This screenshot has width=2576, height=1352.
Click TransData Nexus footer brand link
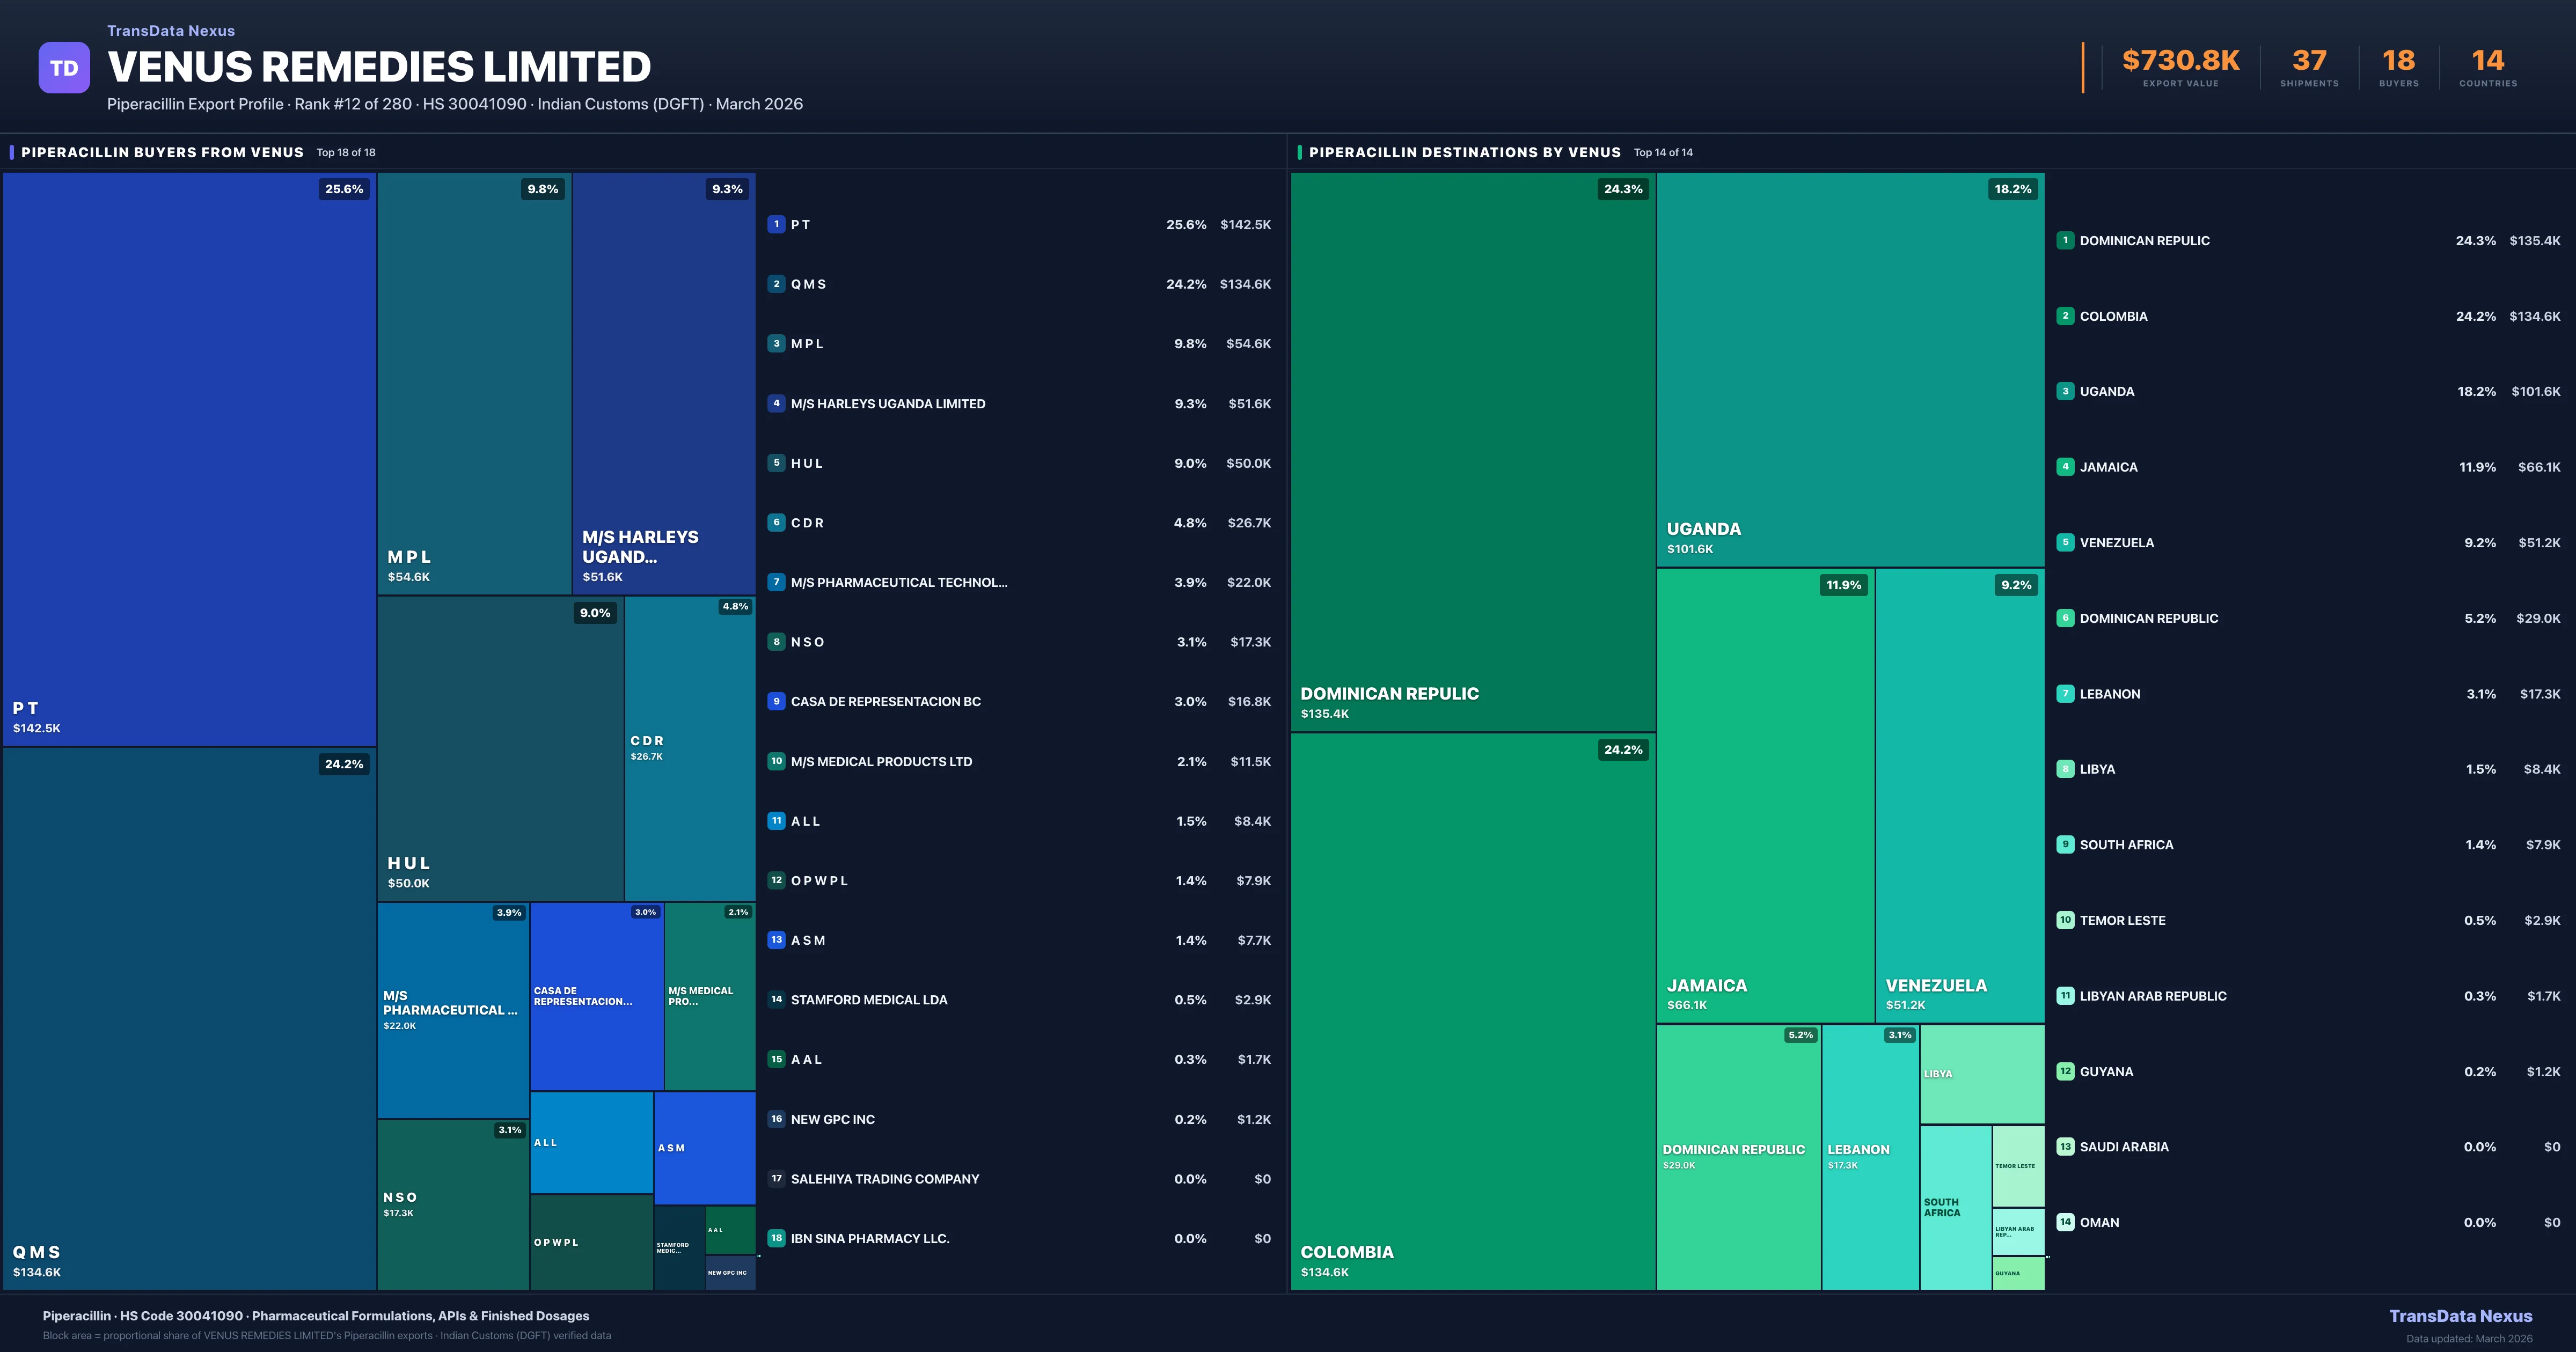[x=2460, y=1316]
